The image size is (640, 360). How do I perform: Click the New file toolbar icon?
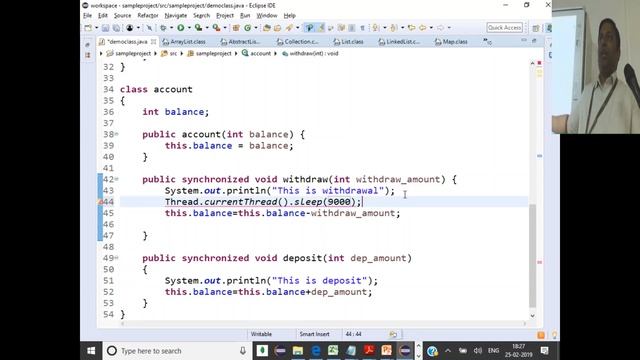pos(88,28)
